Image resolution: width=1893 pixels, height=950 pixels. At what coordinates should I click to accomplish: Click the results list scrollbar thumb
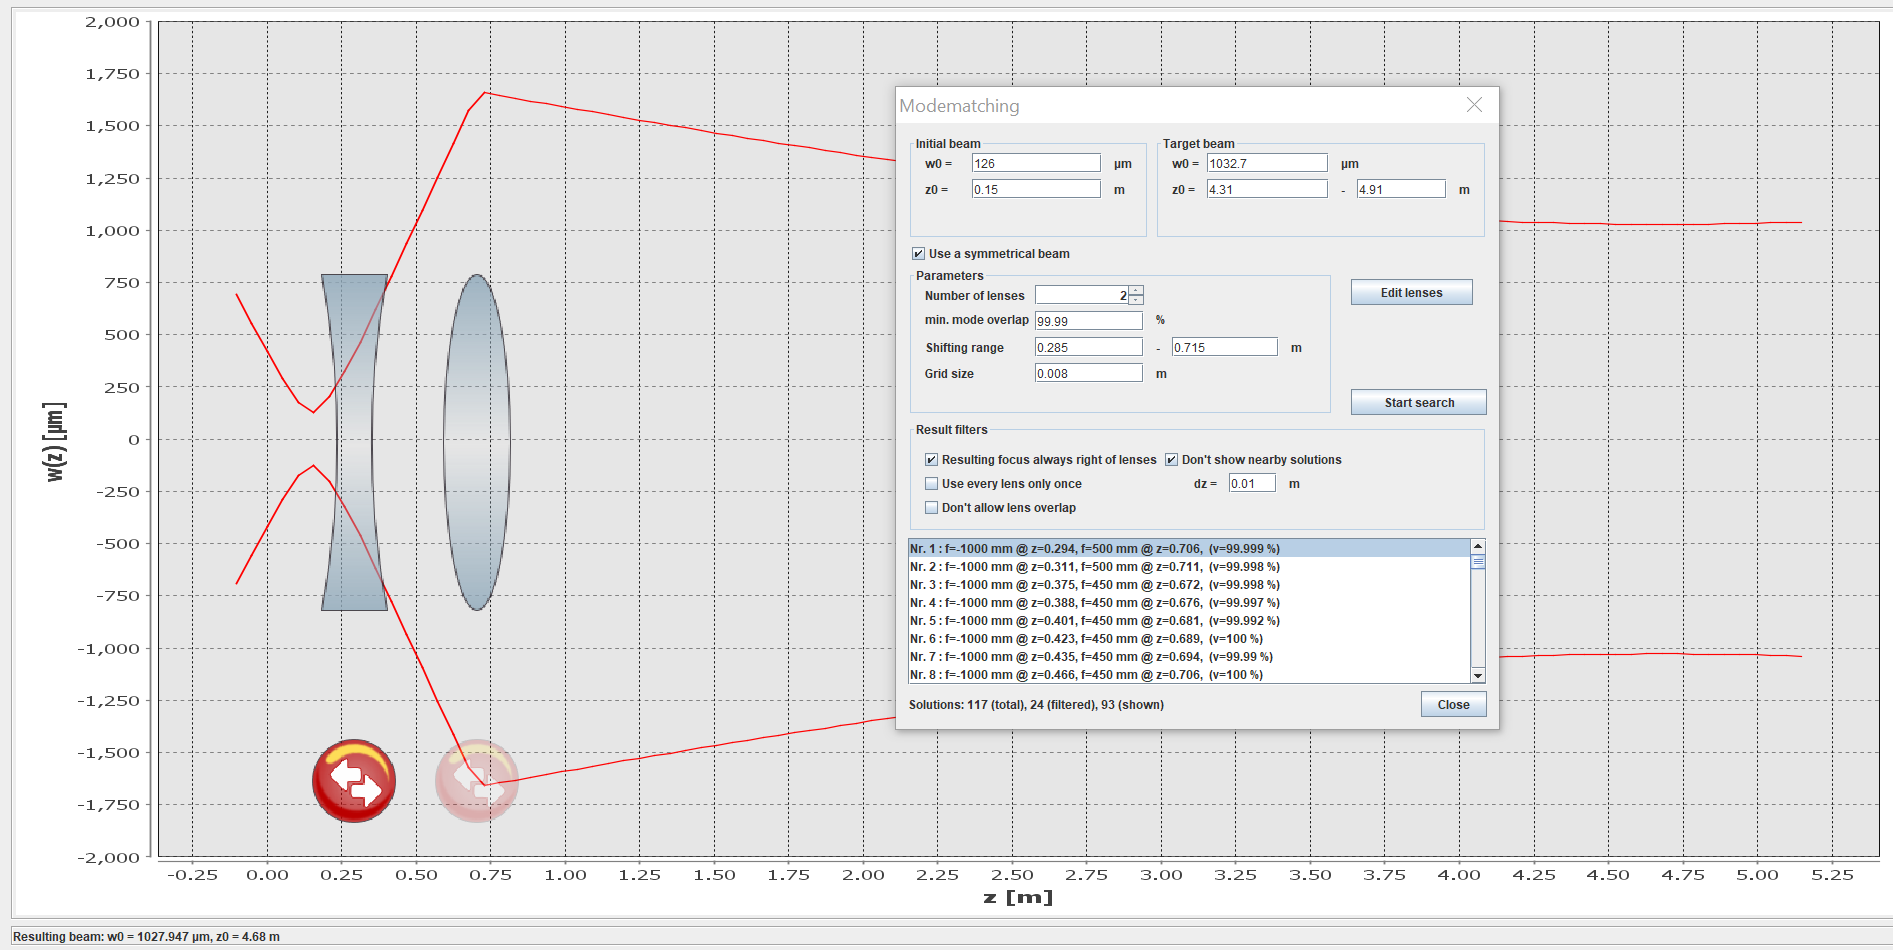click(1478, 562)
